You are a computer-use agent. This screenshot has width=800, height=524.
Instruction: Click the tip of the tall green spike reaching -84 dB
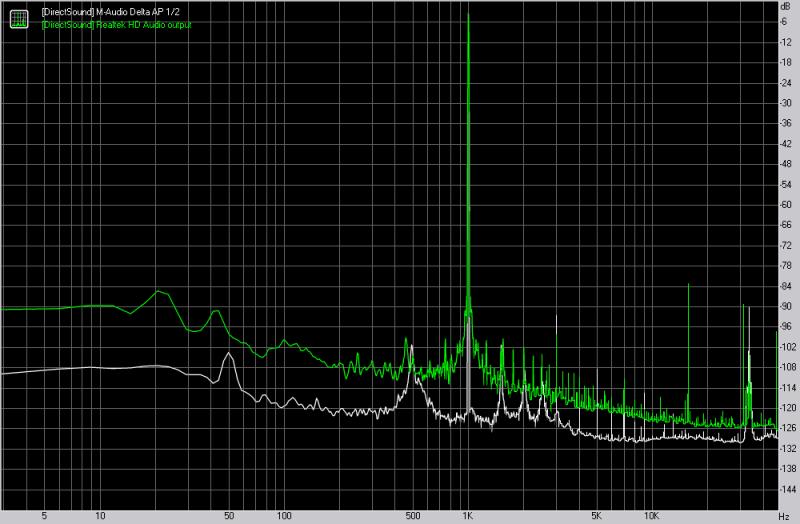688,284
